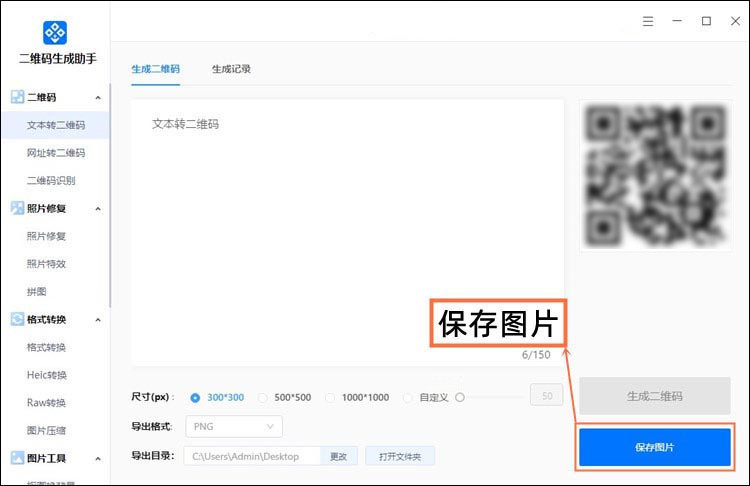The width and height of the screenshot is (750, 486).
Task: Open 文本转二维码 in the sidebar
Action: coord(56,125)
